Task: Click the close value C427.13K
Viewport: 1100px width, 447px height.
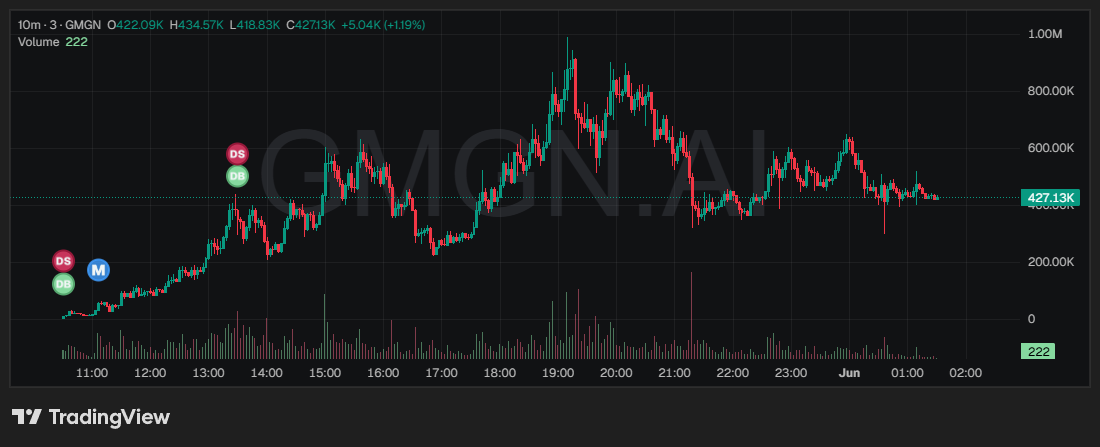Action: (x=310, y=25)
